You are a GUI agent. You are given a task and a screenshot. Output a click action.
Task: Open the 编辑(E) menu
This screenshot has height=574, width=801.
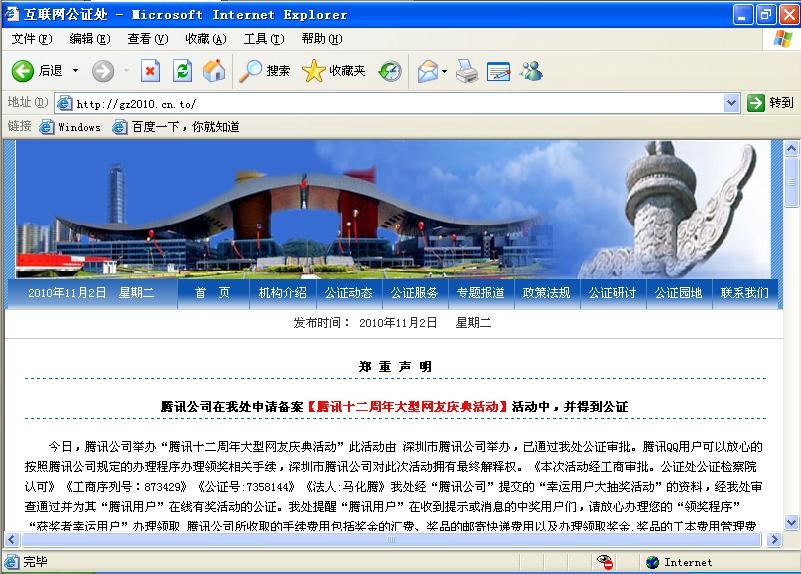[90, 39]
